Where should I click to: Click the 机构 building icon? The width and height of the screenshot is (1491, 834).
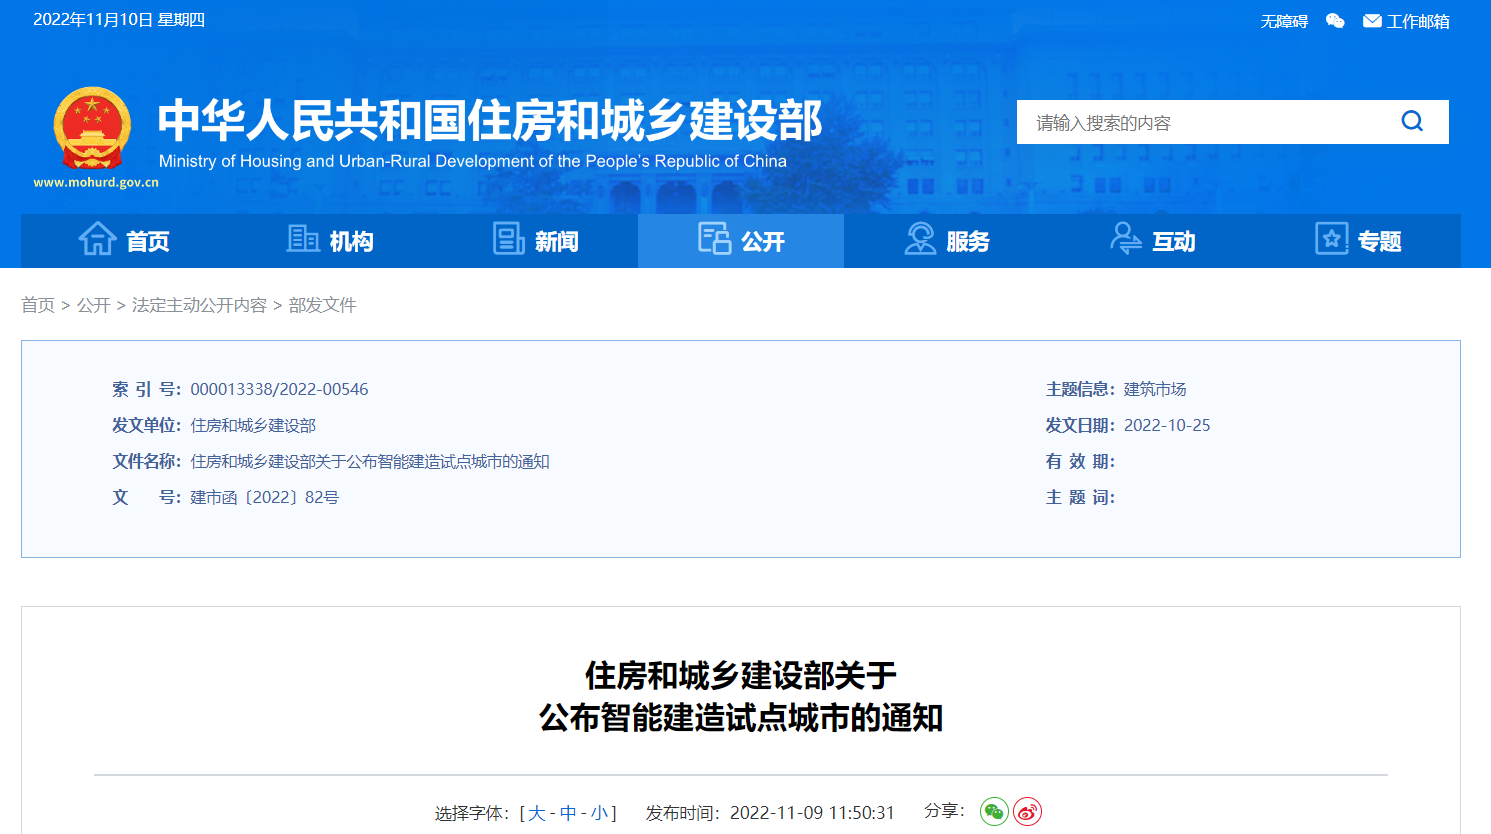(x=303, y=239)
